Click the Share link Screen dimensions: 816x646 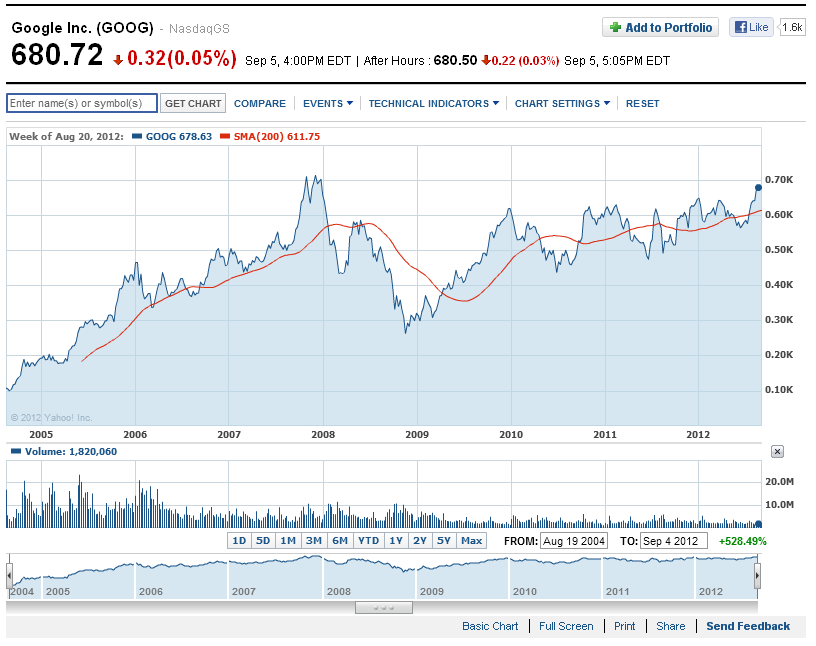point(671,626)
